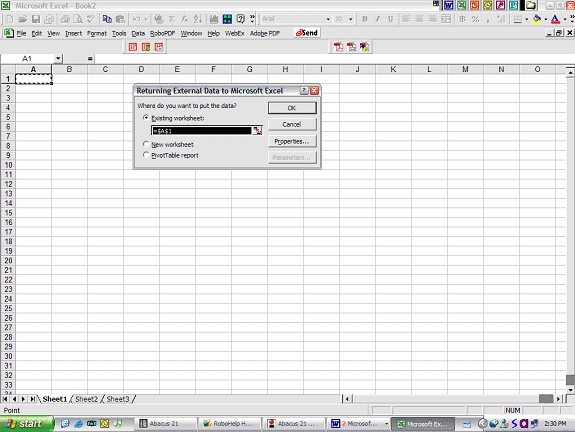Screen dimensions: 575x432
Task: Switch to the Sheet2 tab
Action: 87,399
